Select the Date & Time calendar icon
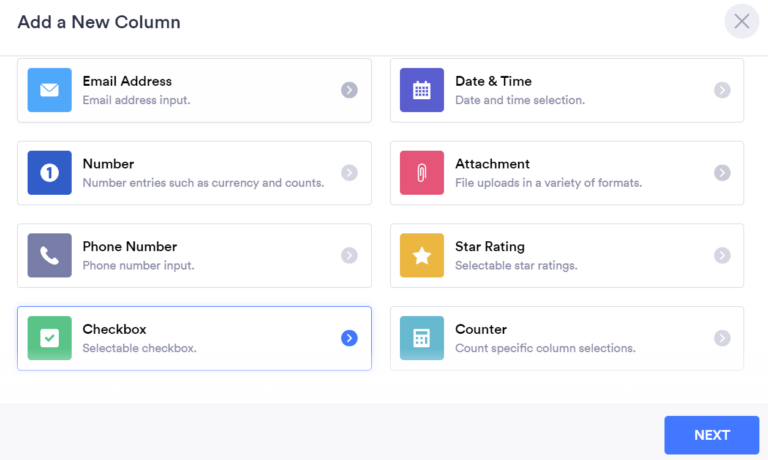Screen dimensions: 768x460 [422, 90]
